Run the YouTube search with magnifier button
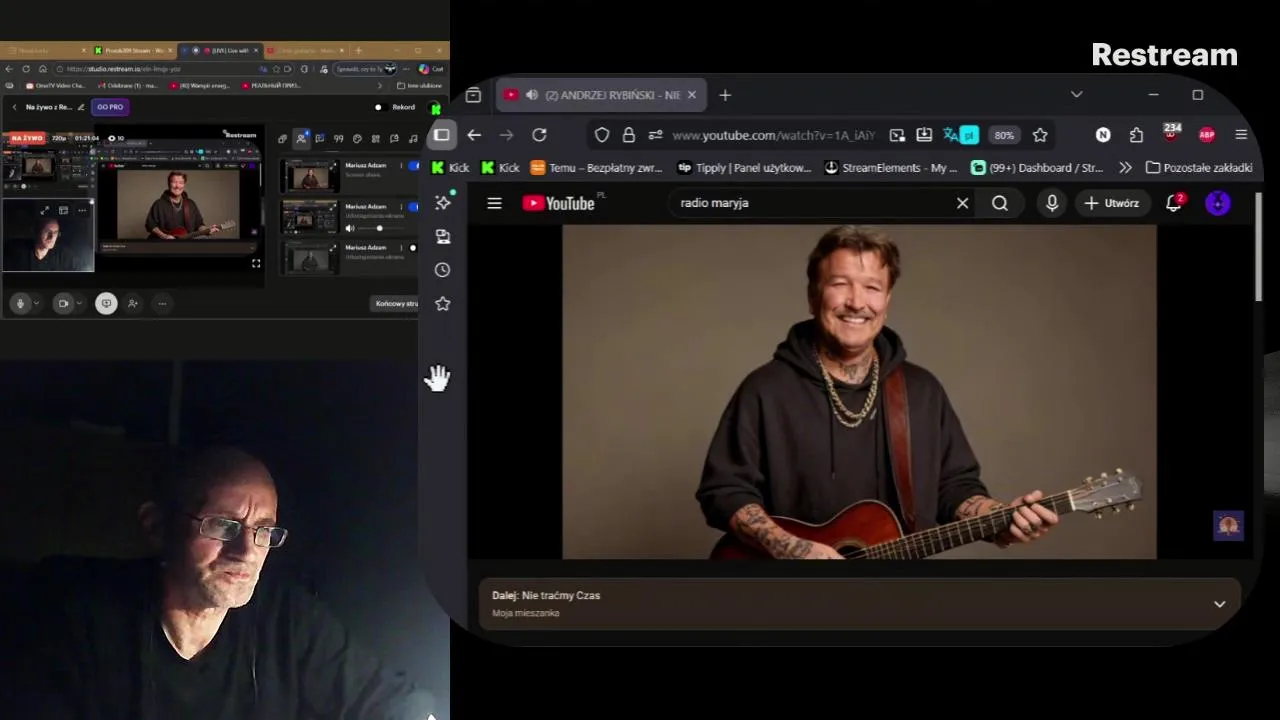This screenshot has height=720, width=1280. [1000, 203]
